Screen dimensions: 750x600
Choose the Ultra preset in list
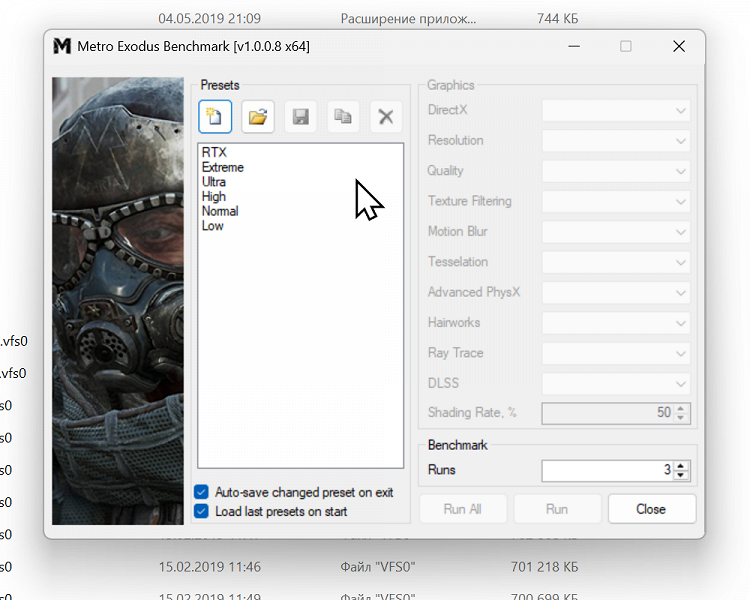(214, 182)
